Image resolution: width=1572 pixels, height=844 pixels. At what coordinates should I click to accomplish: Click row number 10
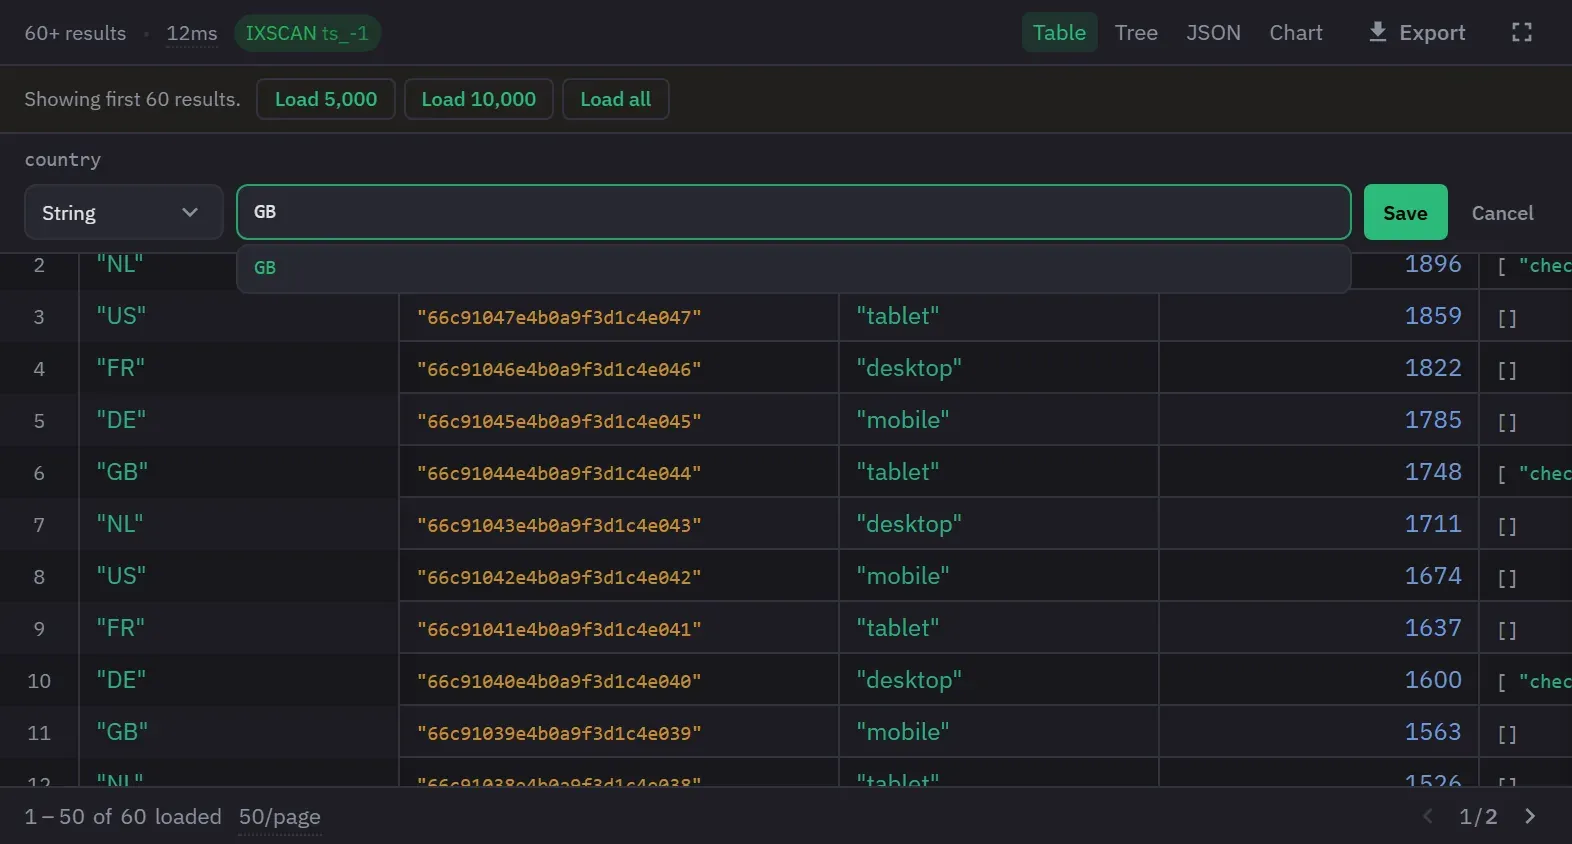[39, 681]
